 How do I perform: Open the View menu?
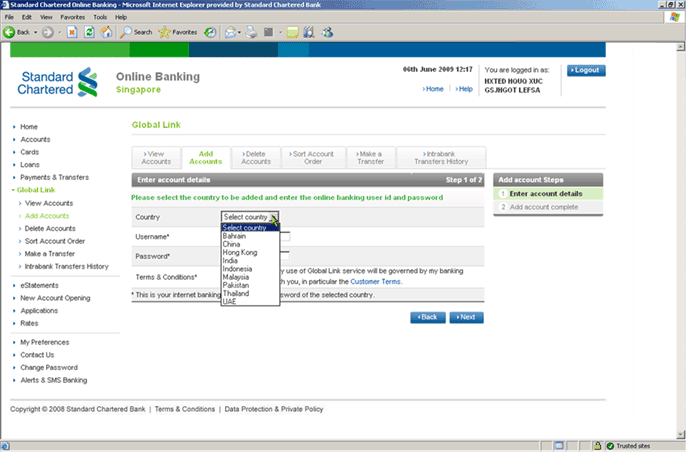[x=46, y=17]
